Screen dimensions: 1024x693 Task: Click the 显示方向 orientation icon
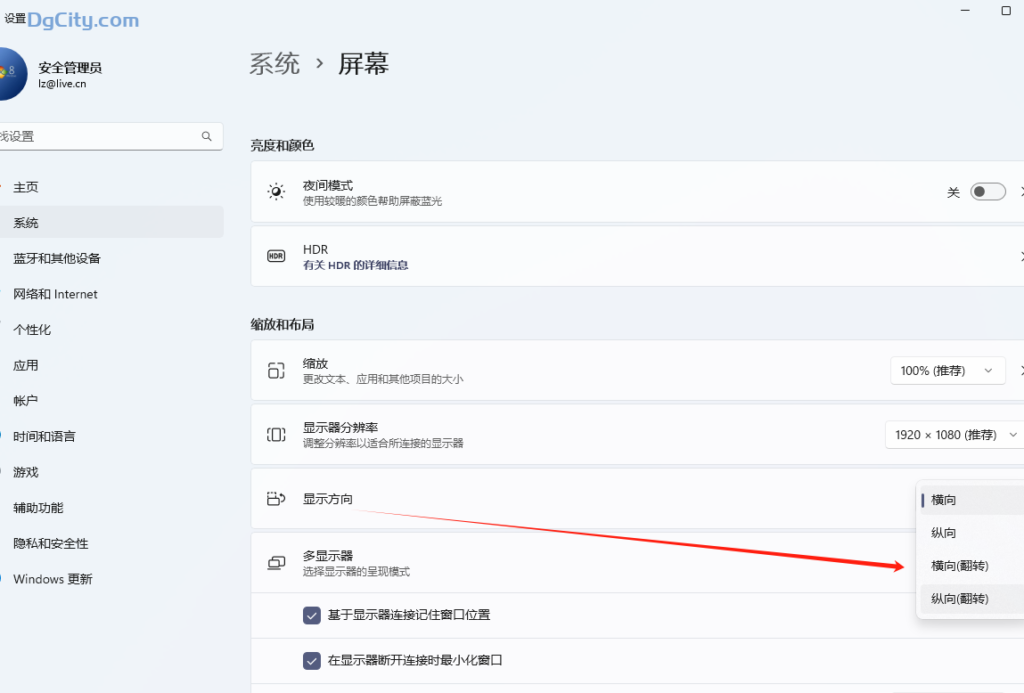(273, 498)
